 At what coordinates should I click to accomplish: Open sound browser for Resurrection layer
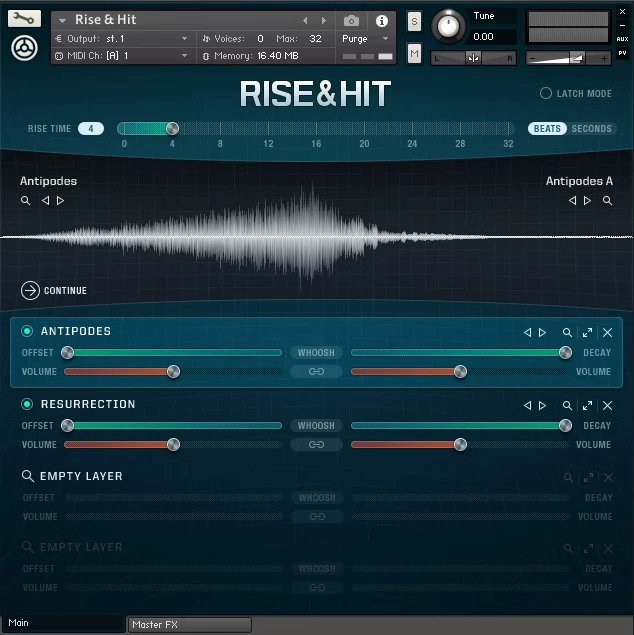pyautogui.click(x=567, y=405)
